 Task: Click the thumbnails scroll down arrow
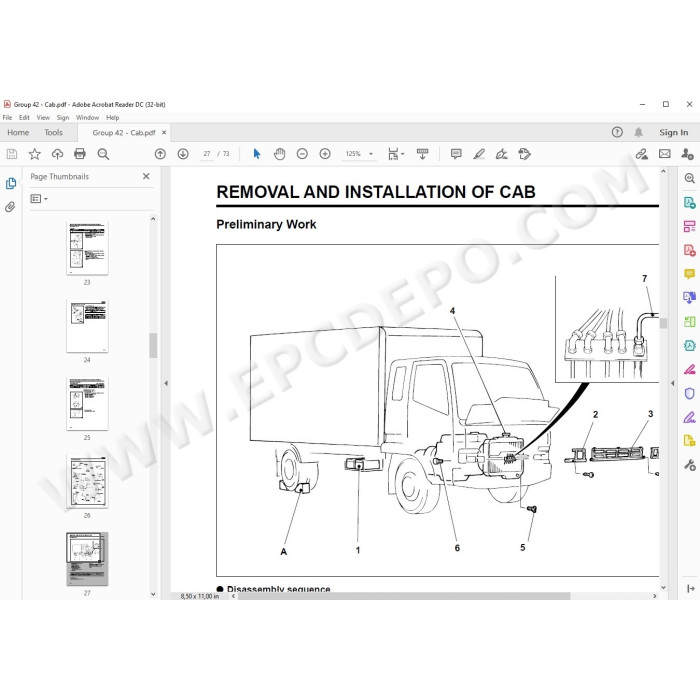tap(153, 594)
